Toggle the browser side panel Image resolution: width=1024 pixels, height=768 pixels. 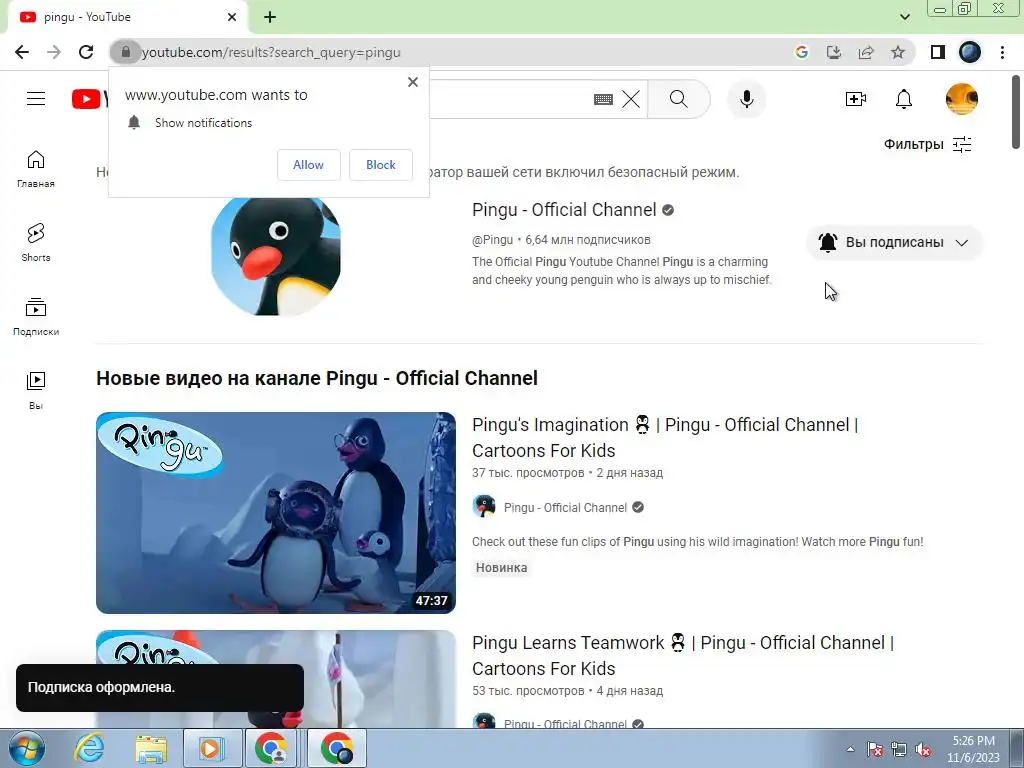click(x=938, y=52)
